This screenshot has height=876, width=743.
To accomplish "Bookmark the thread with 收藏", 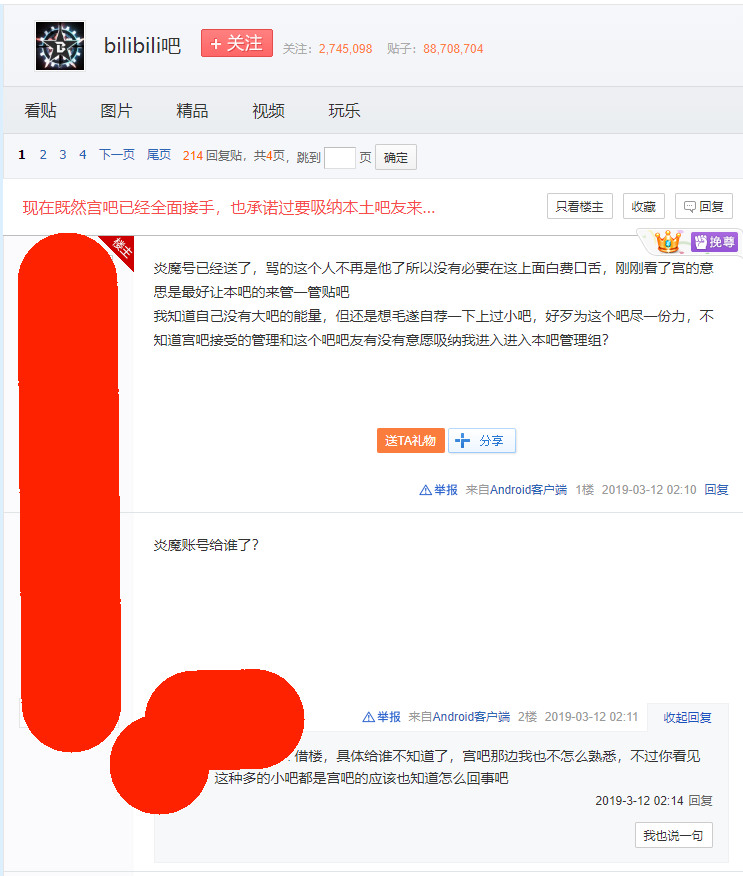I will click(645, 207).
